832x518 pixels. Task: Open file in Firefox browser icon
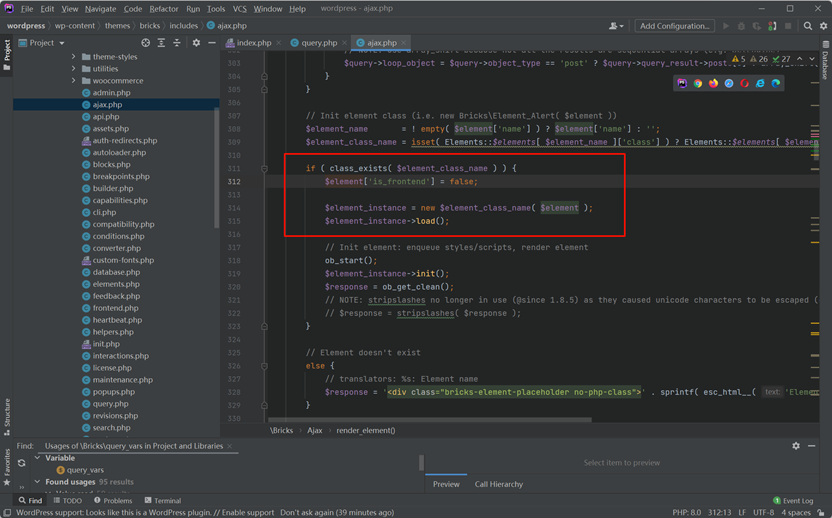(x=713, y=83)
